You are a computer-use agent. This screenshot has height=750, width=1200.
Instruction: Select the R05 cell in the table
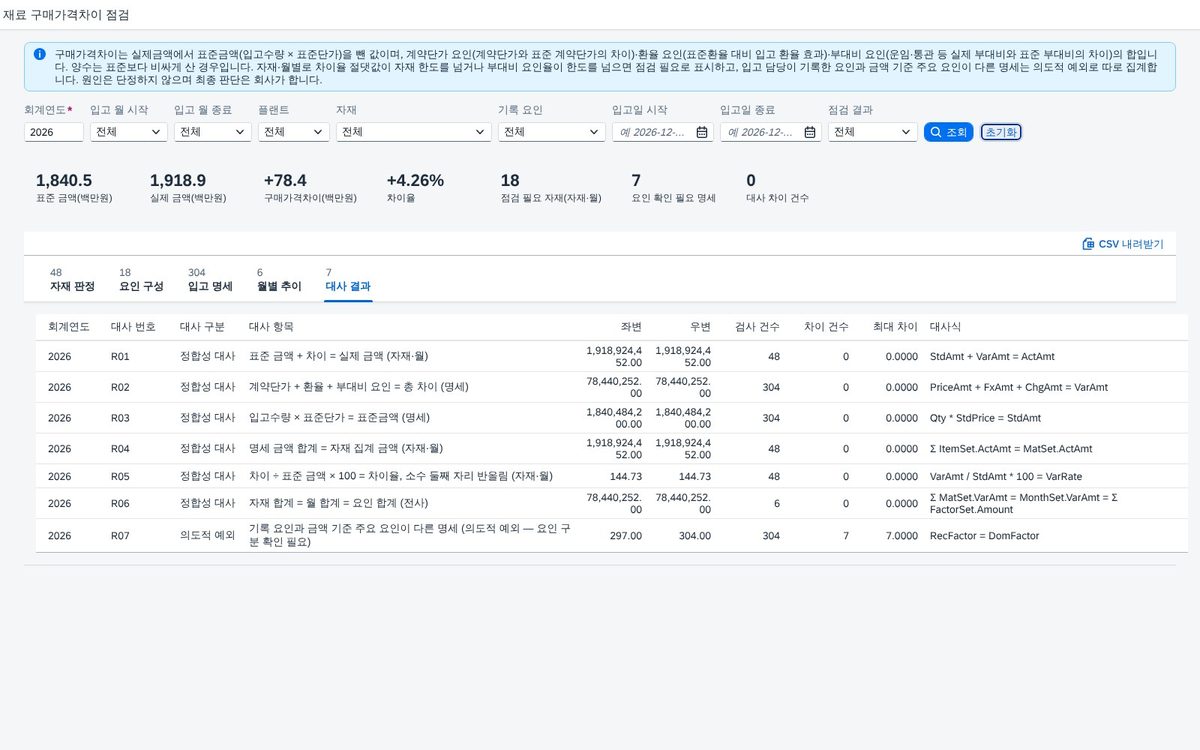(x=121, y=477)
